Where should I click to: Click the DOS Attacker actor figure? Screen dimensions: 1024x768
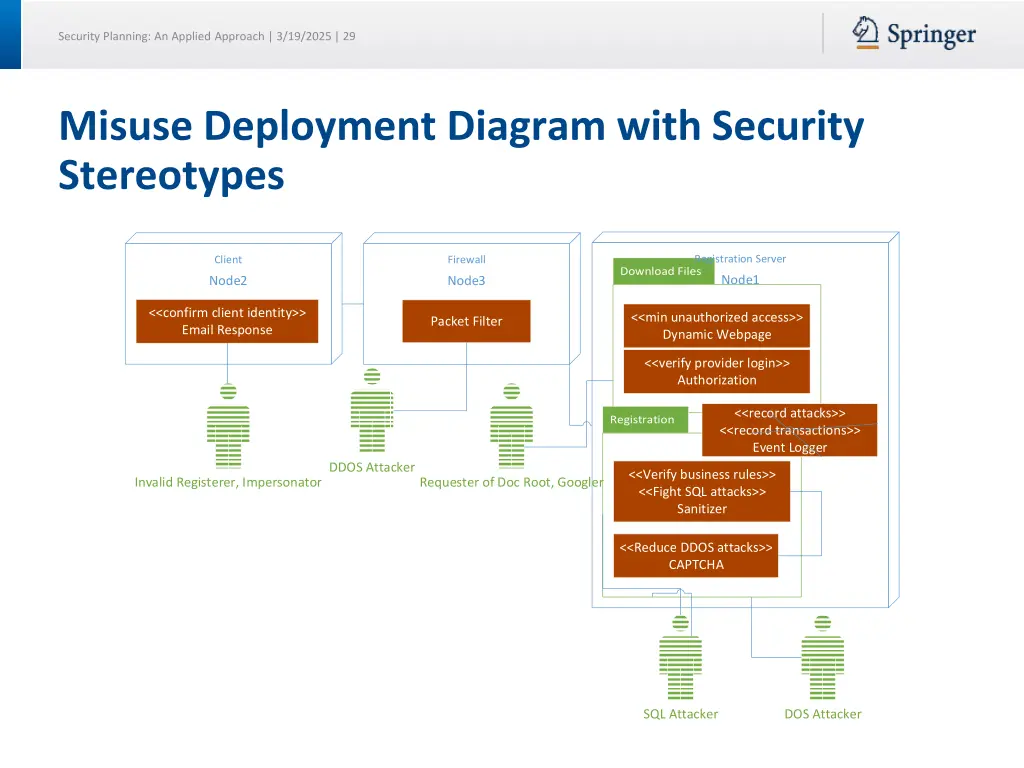[823, 658]
